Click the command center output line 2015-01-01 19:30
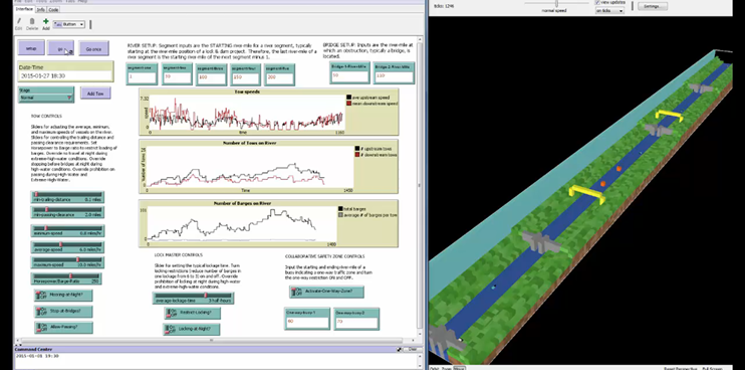Image resolution: width=745 pixels, height=370 pixels. pos(38,356)
